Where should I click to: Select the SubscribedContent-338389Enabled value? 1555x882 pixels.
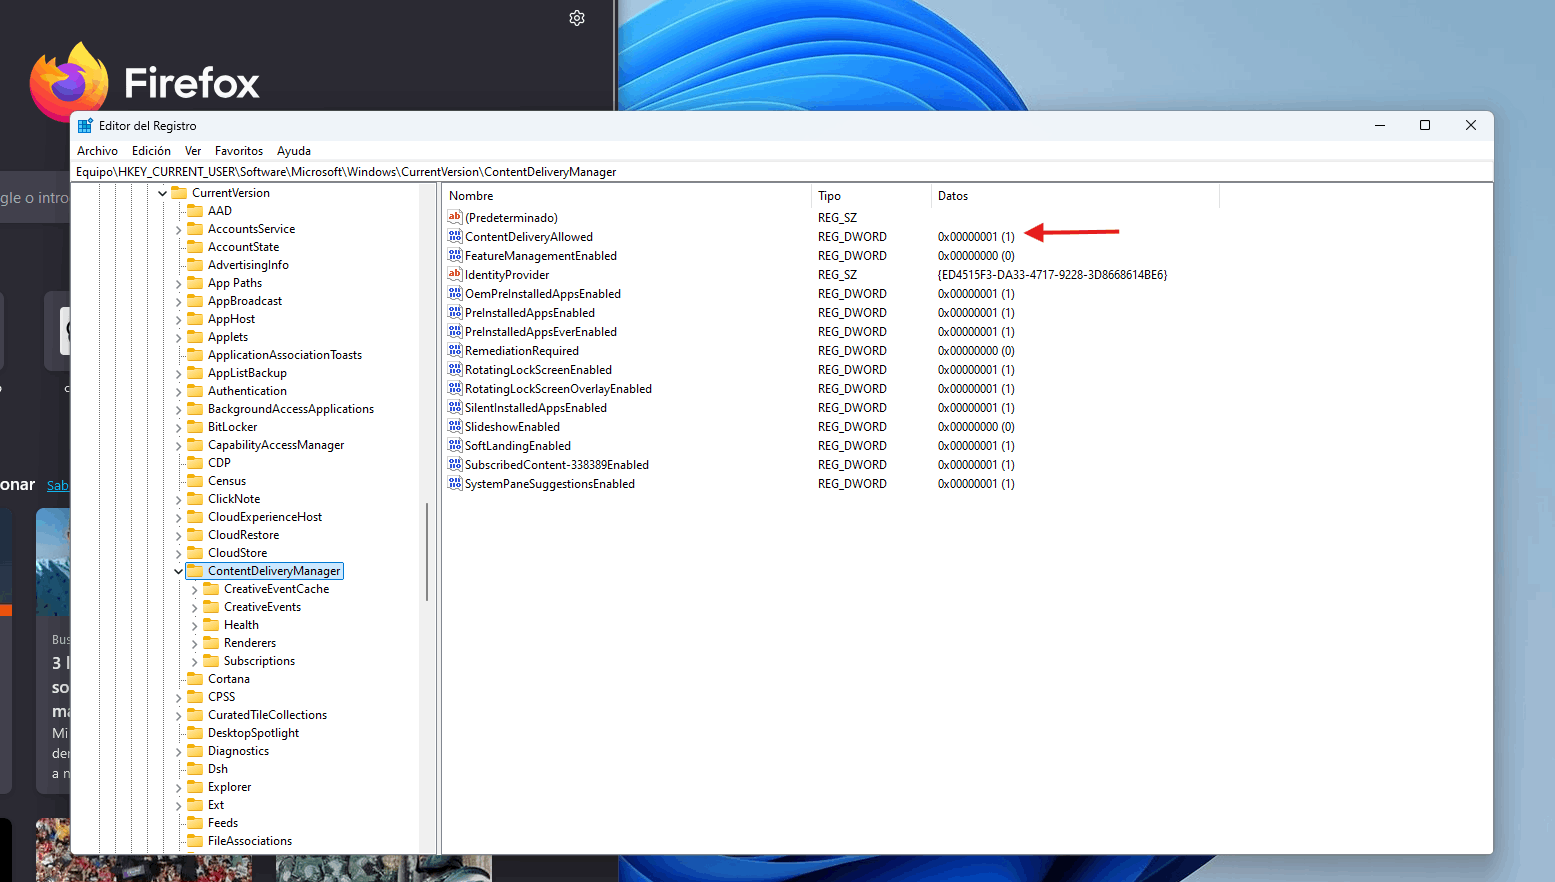coord(557,465)
